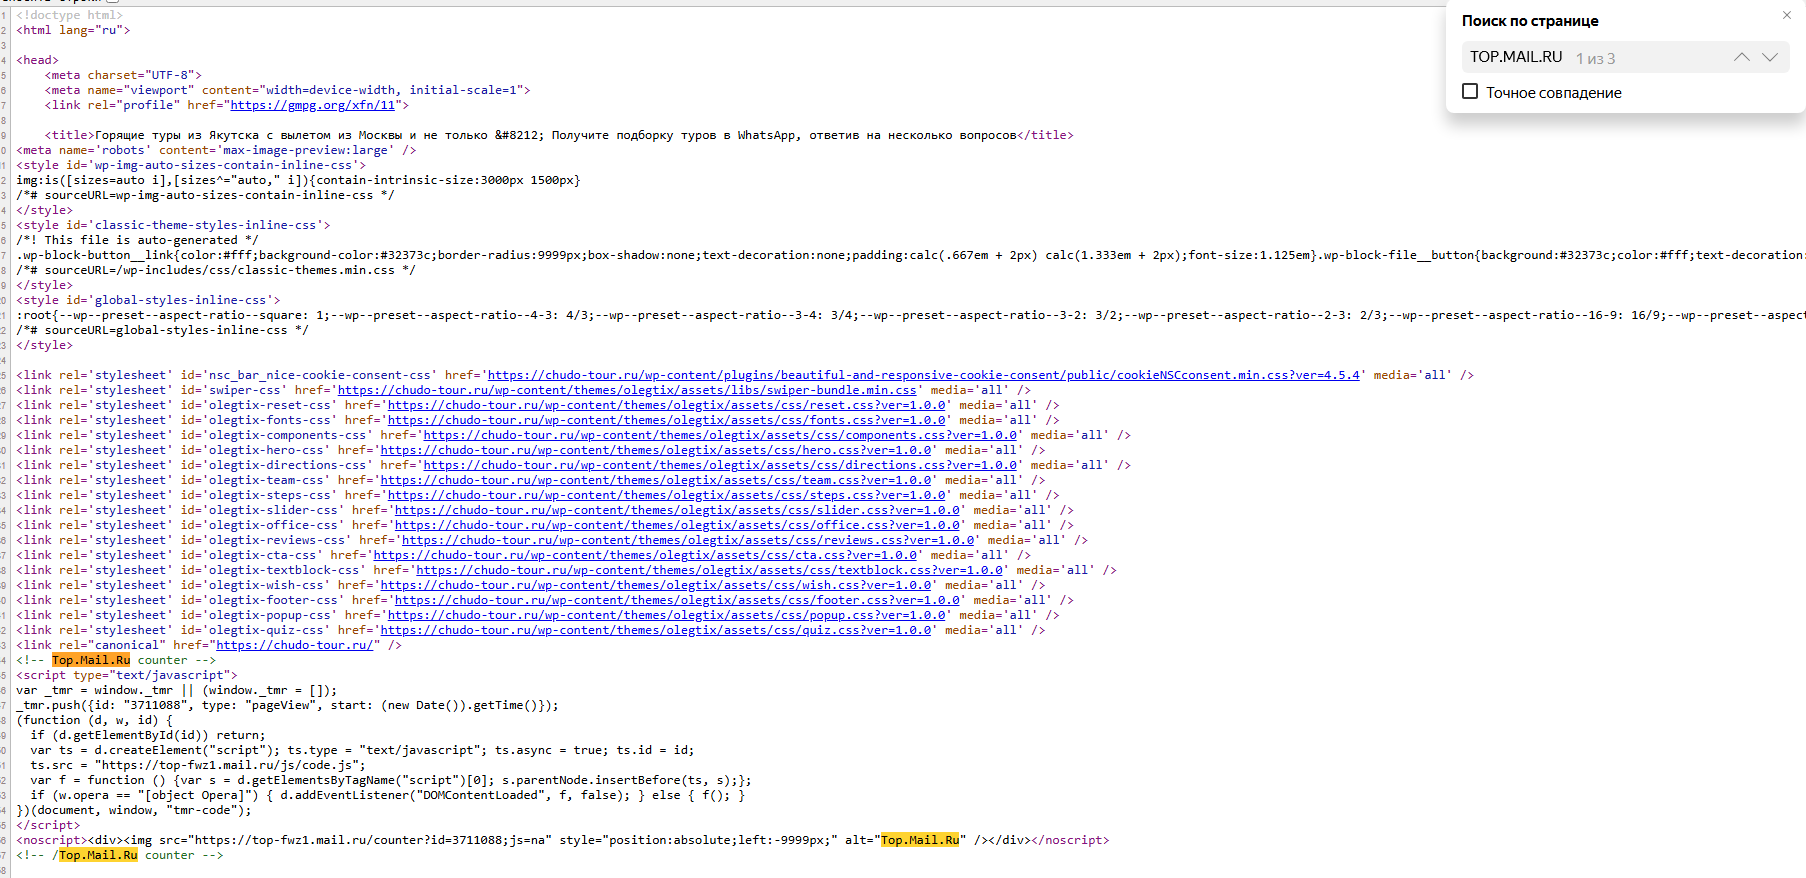The width and height of the screenshot is (1806, 878).
Task: Open the hero.css stylesheet link
Action: [x=656, y=450]
